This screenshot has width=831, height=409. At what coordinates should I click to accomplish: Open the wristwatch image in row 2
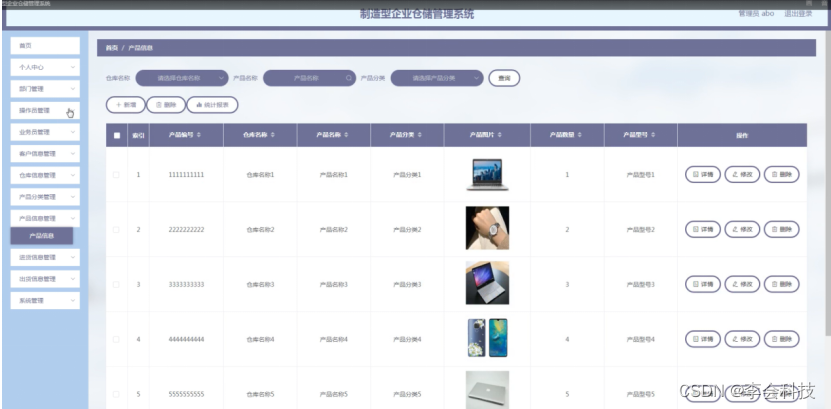pyautogui.click(x=487, y=228)
